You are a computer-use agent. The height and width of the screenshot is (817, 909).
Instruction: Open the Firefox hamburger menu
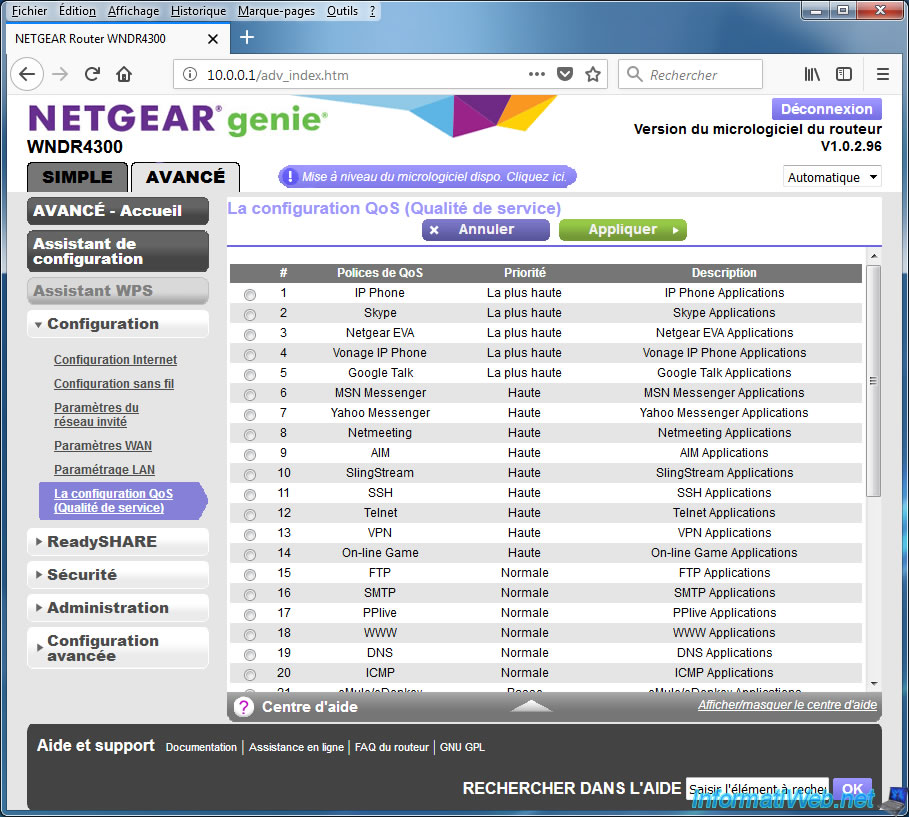tap(882, 74)
